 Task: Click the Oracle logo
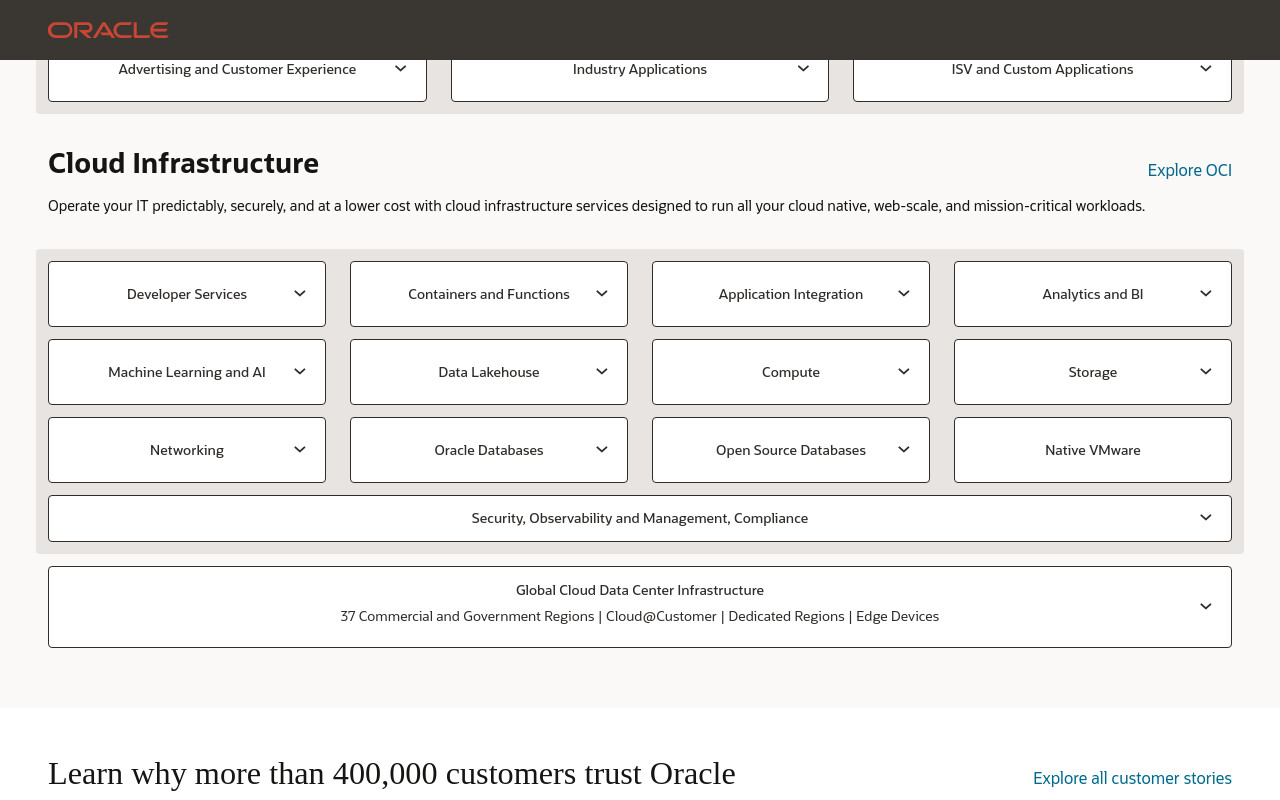point(108,30)
